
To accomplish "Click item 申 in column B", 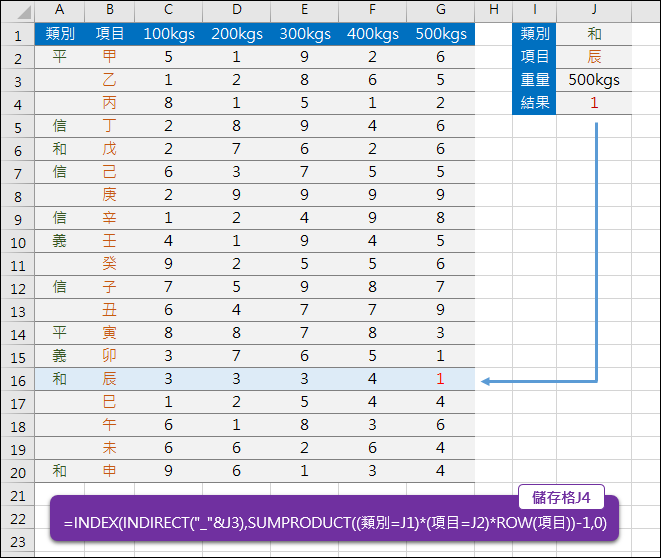I will click(110, 470).
